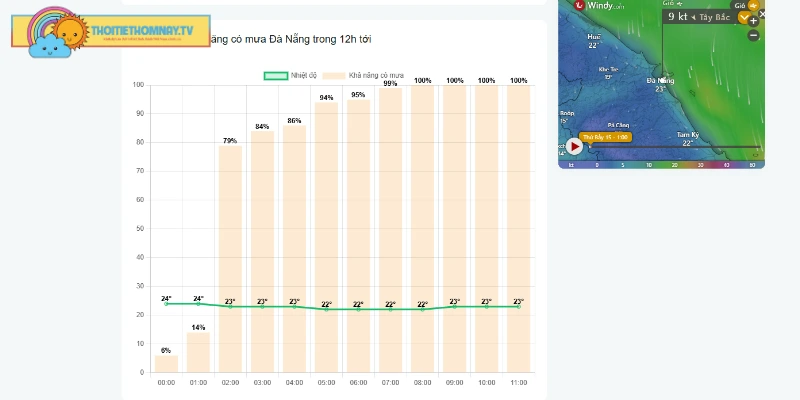Click the 79% rain bar at 02:00
Viewport: 800px width, 400px height.
coord(230,259)
